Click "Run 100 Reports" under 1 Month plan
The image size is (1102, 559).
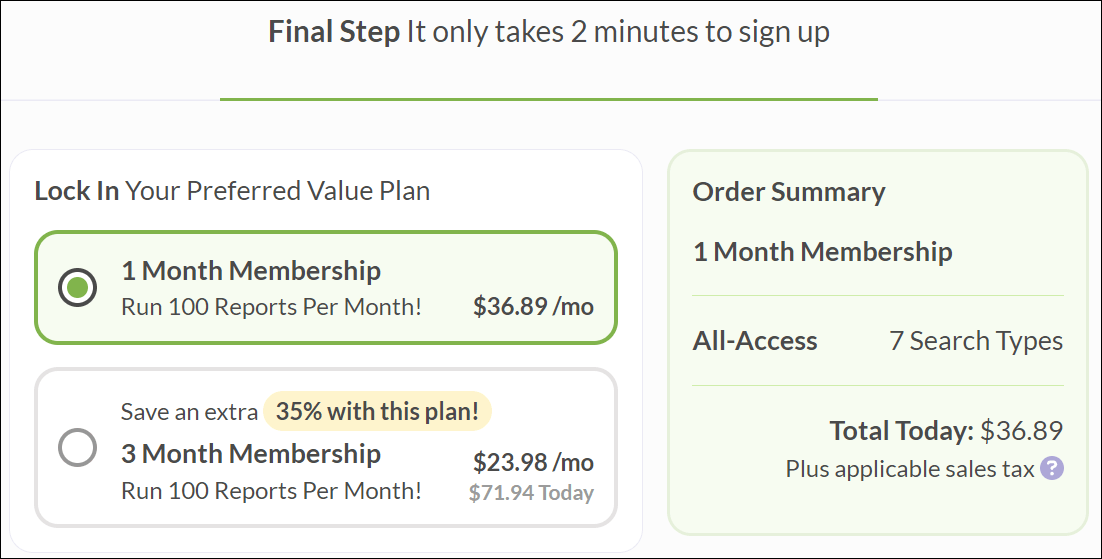[x=271, y=306]
